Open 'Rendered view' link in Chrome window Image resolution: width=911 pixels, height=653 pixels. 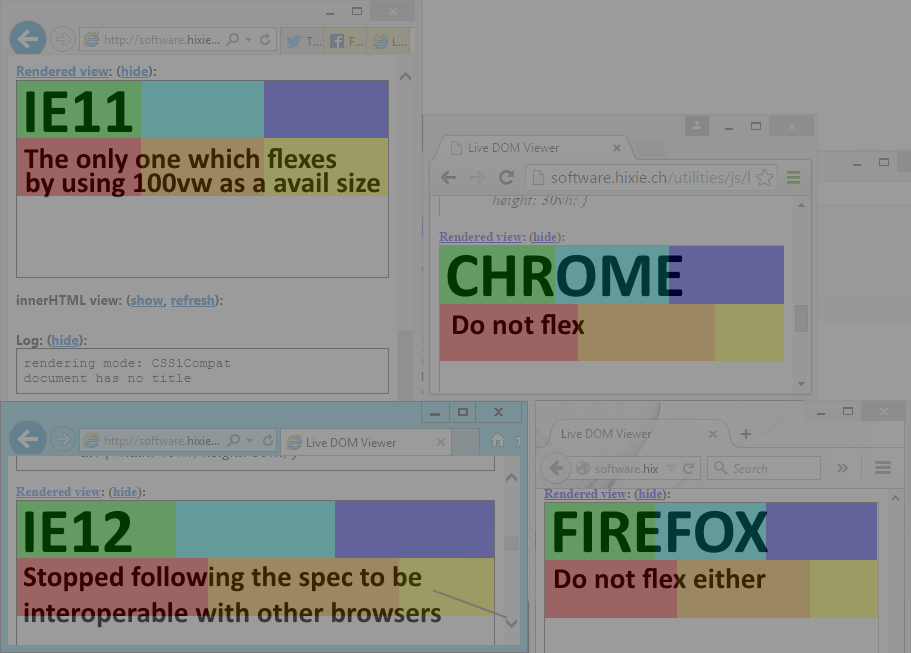[481, 237]
